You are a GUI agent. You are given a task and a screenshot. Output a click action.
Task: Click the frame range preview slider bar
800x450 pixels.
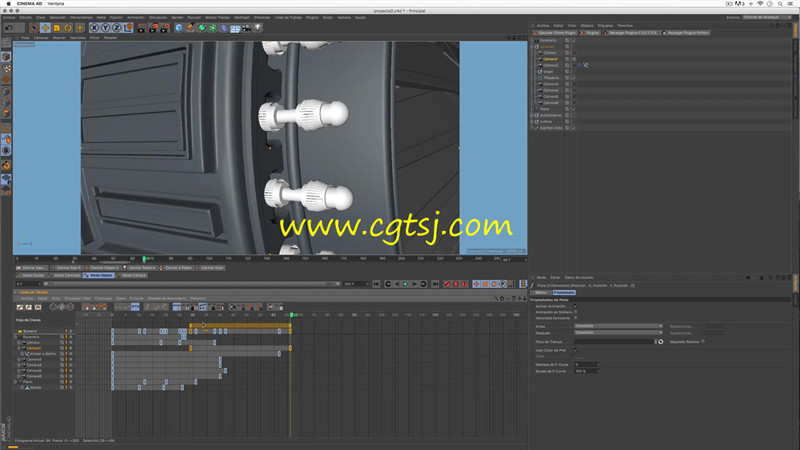click(192, 284)
